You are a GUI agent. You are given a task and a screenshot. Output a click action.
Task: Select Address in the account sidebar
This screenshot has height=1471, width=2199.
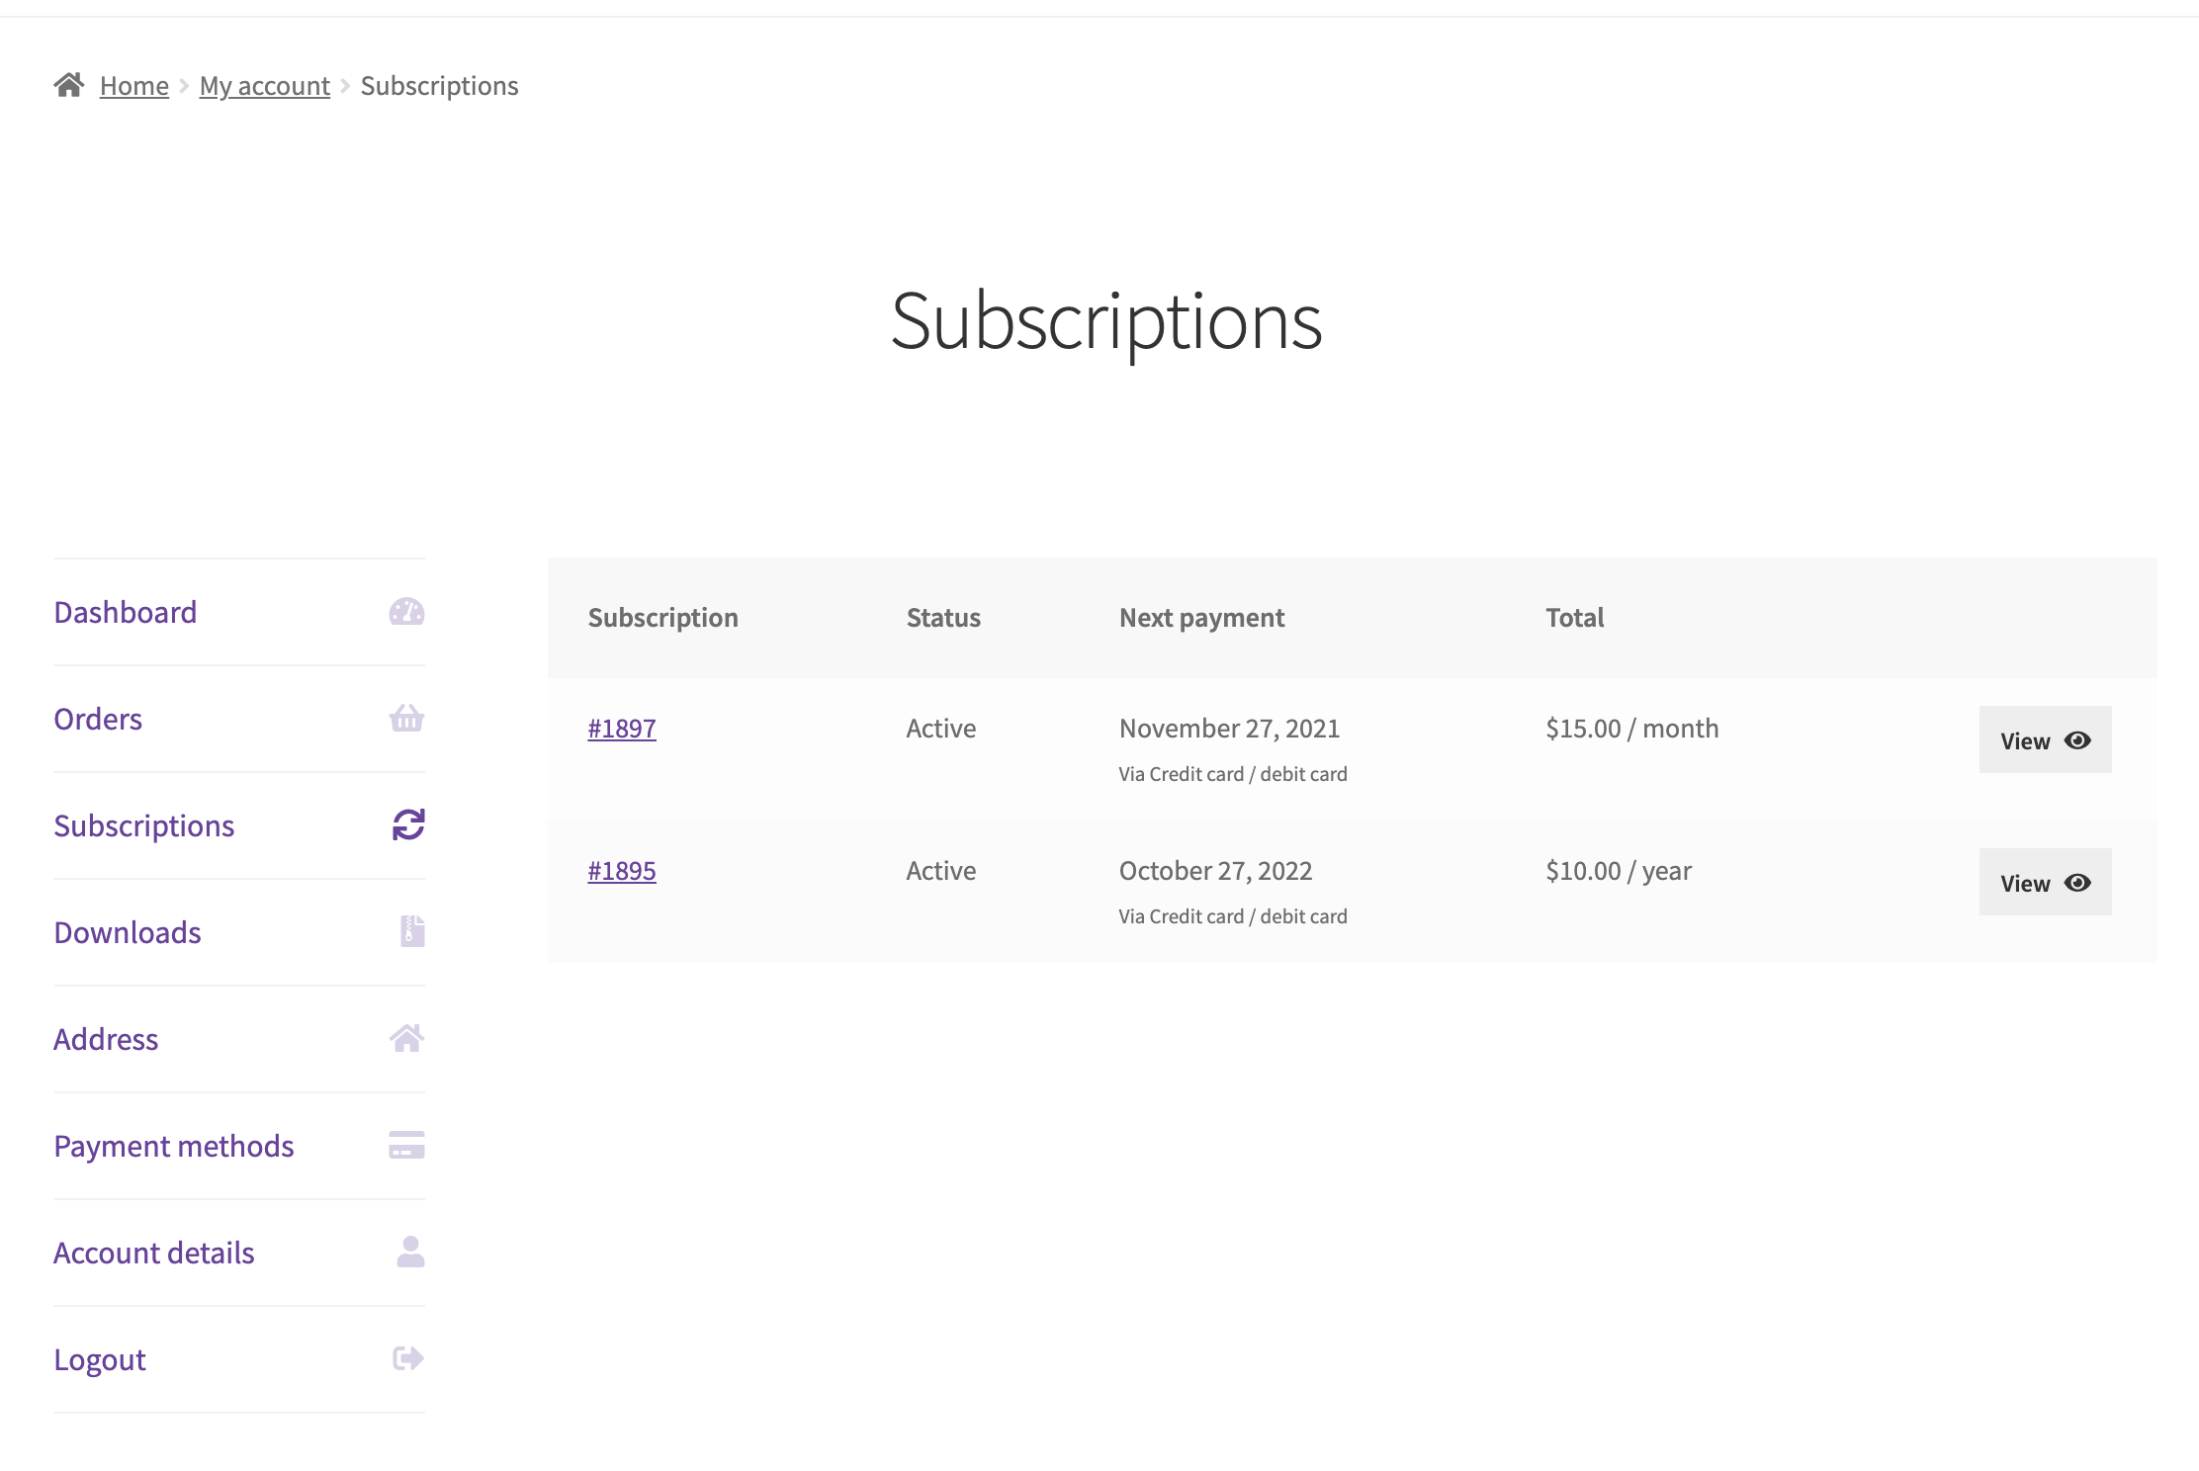tap(106, 1038)
